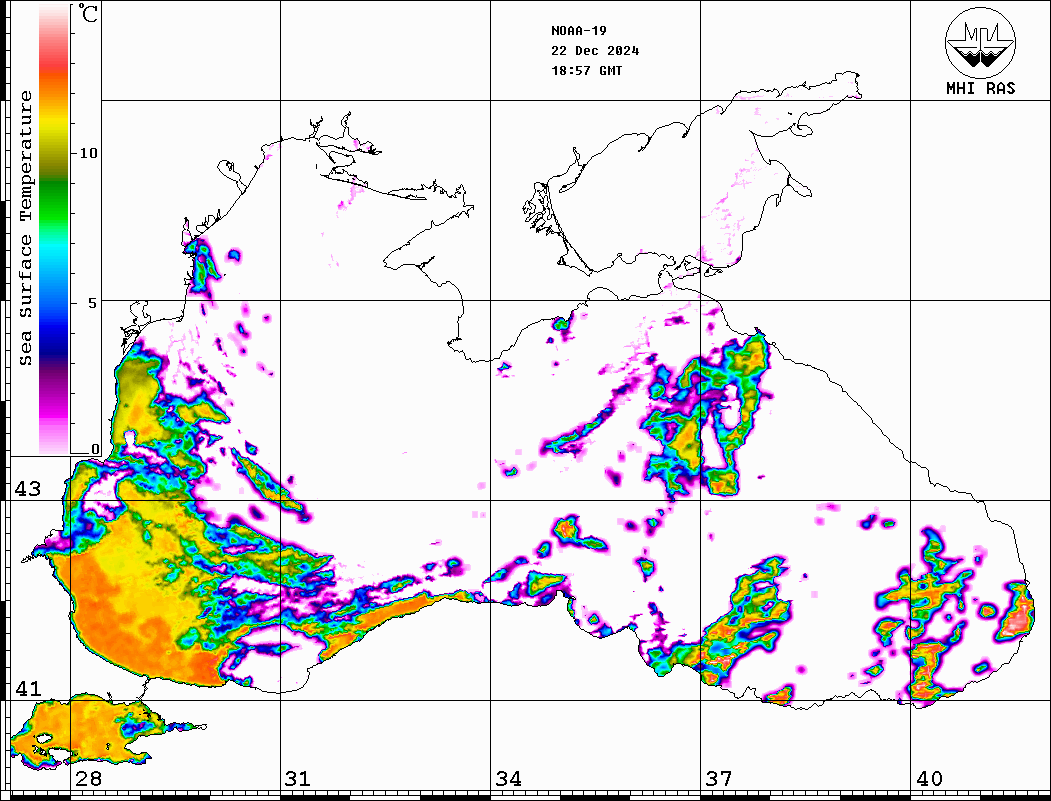
Task: Click longitude label '34'
Action: [x=508, y=778]
